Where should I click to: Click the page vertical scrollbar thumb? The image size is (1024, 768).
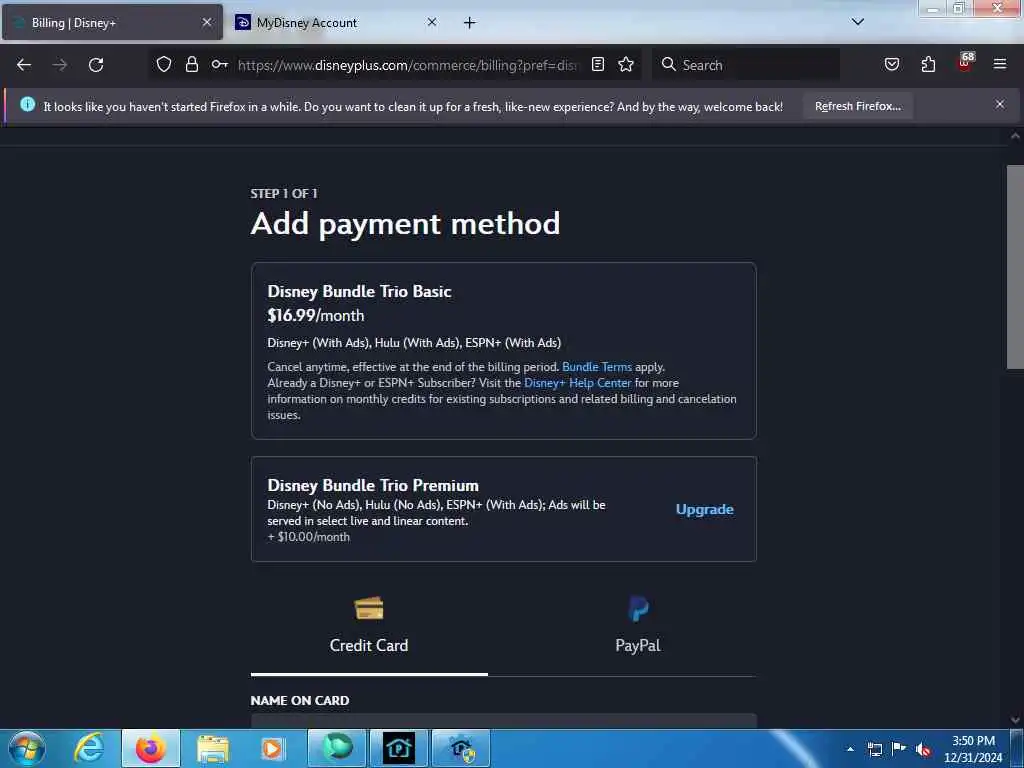pyautogui.click(x=1015, y=266)
